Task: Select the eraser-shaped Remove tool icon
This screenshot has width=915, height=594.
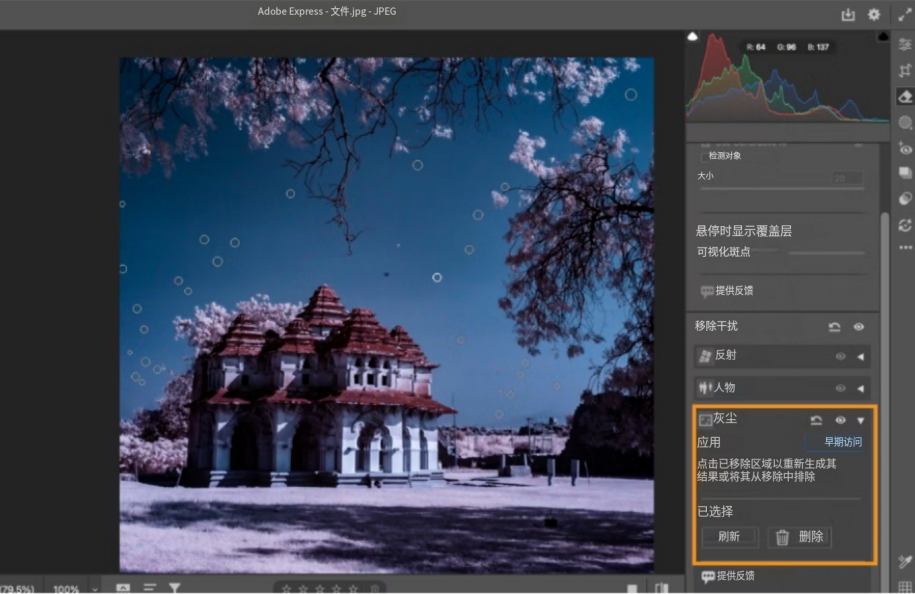Action: [905, 96]
